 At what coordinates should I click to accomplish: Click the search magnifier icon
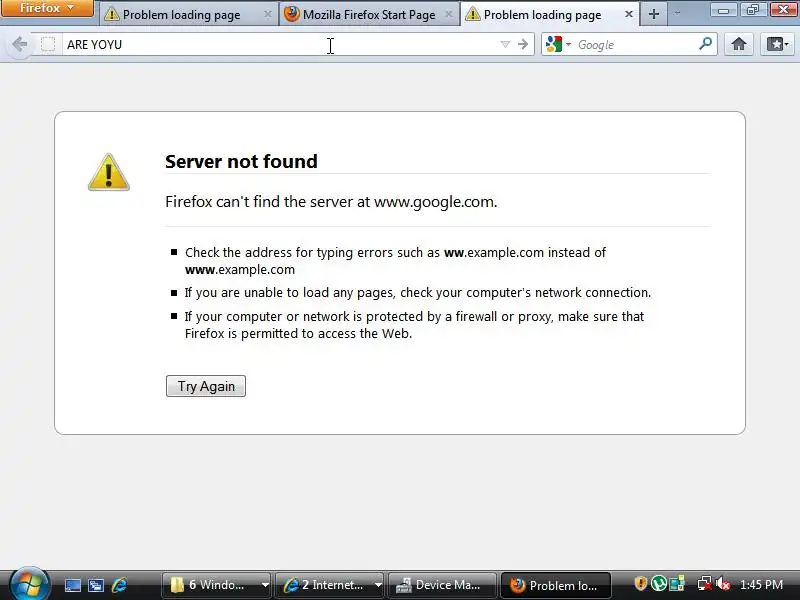[x=706, y=44]
